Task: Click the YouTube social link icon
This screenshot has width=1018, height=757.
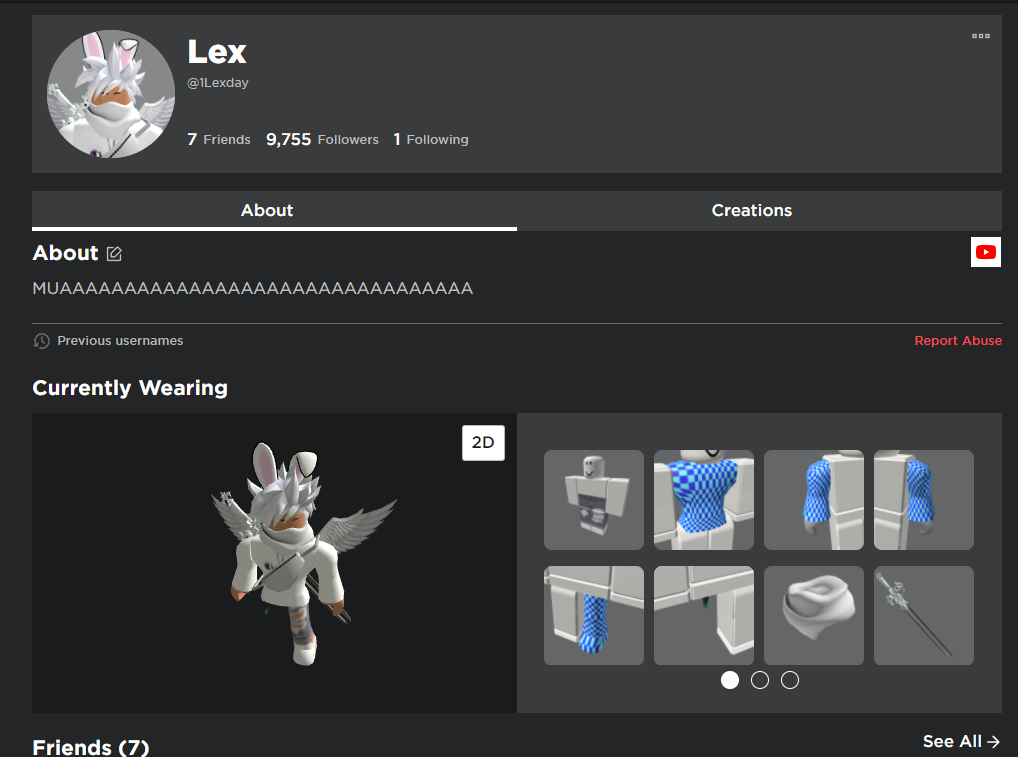Action: pos(986,252)
